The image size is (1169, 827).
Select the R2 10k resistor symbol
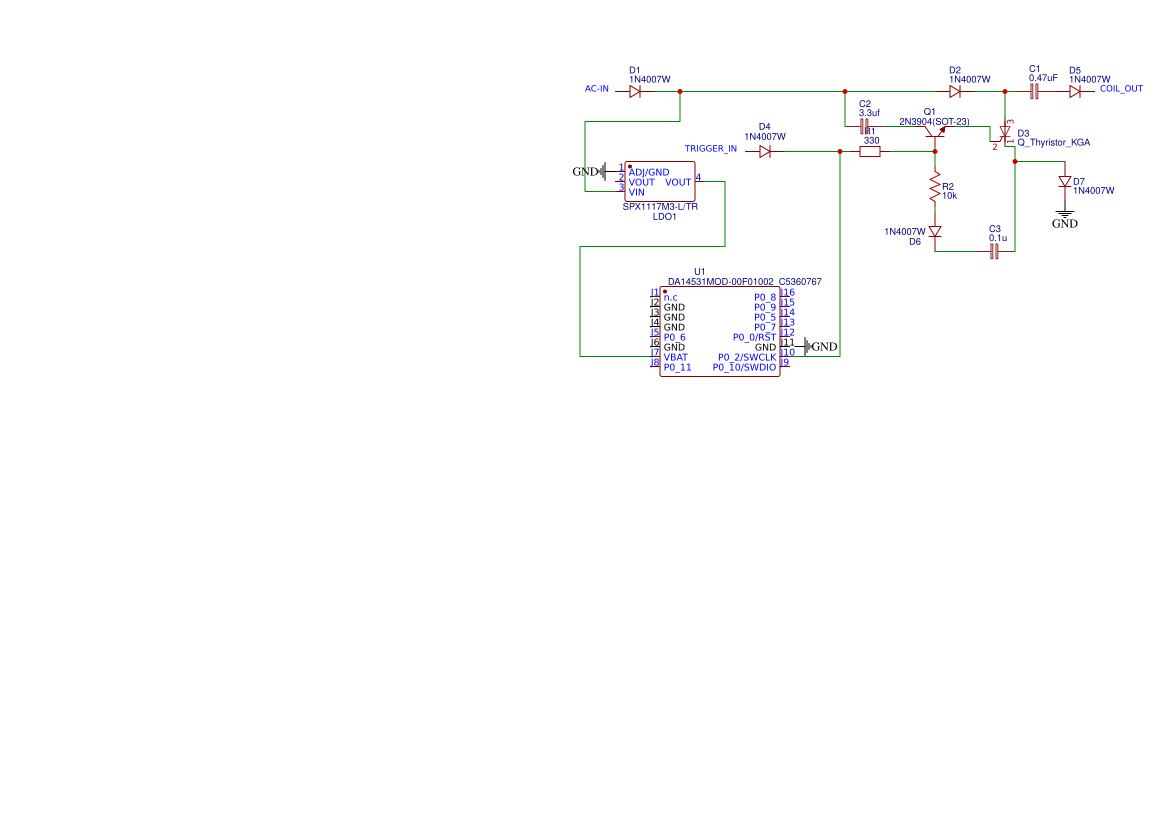click(935, 187)
